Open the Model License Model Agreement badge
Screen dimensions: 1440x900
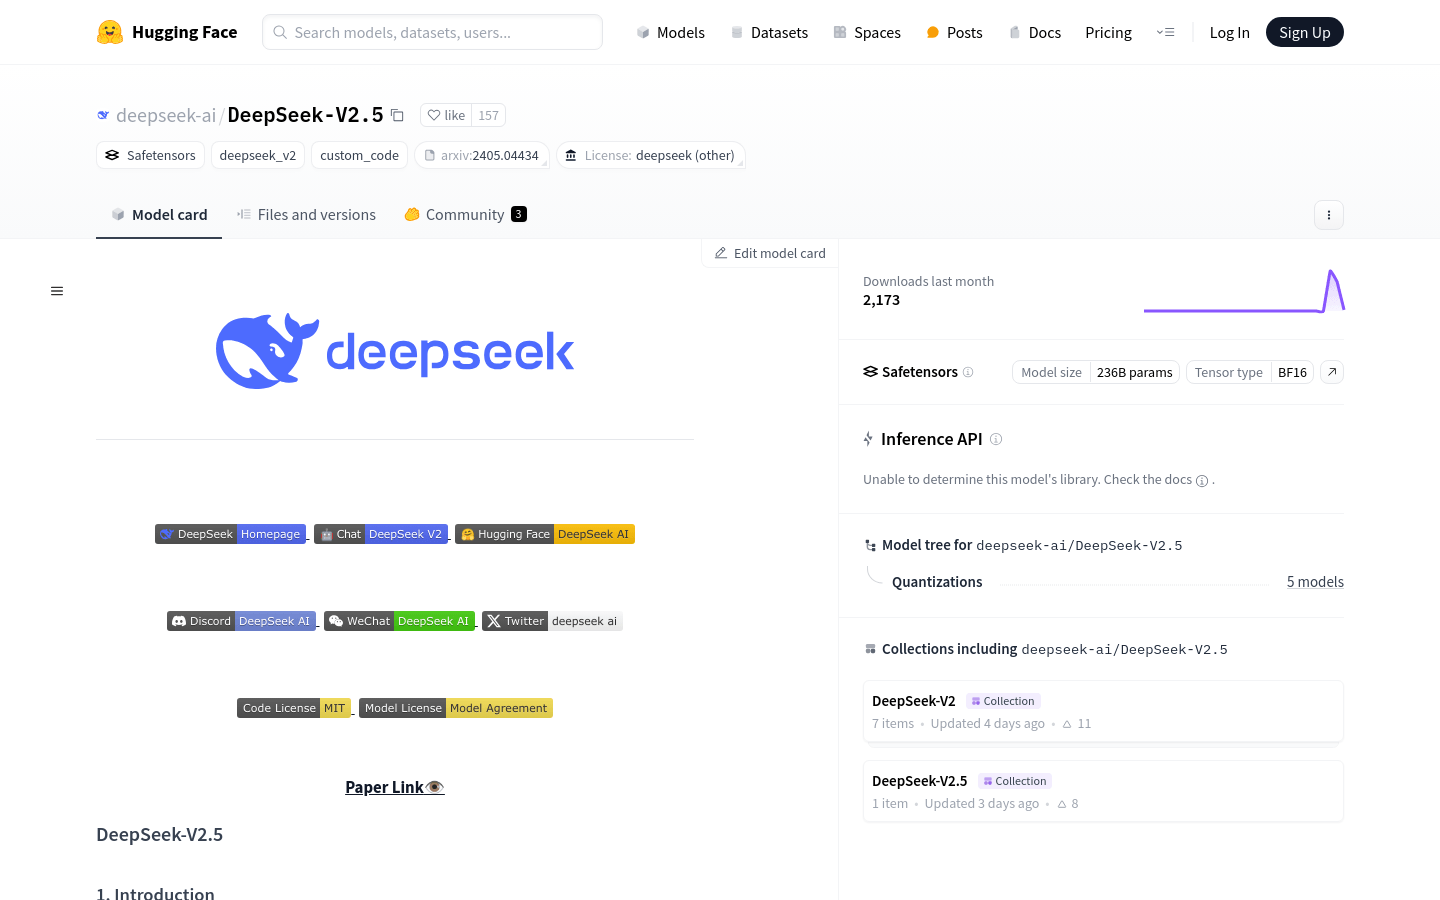pos(456,708)
